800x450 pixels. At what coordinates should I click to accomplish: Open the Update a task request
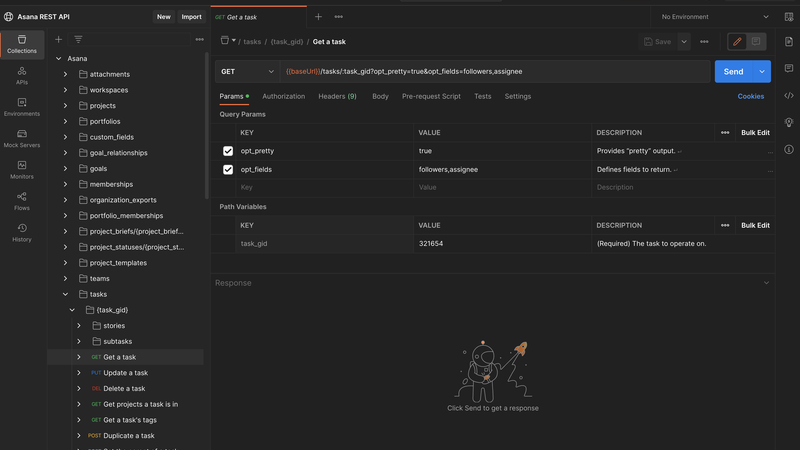coord(126,373)
